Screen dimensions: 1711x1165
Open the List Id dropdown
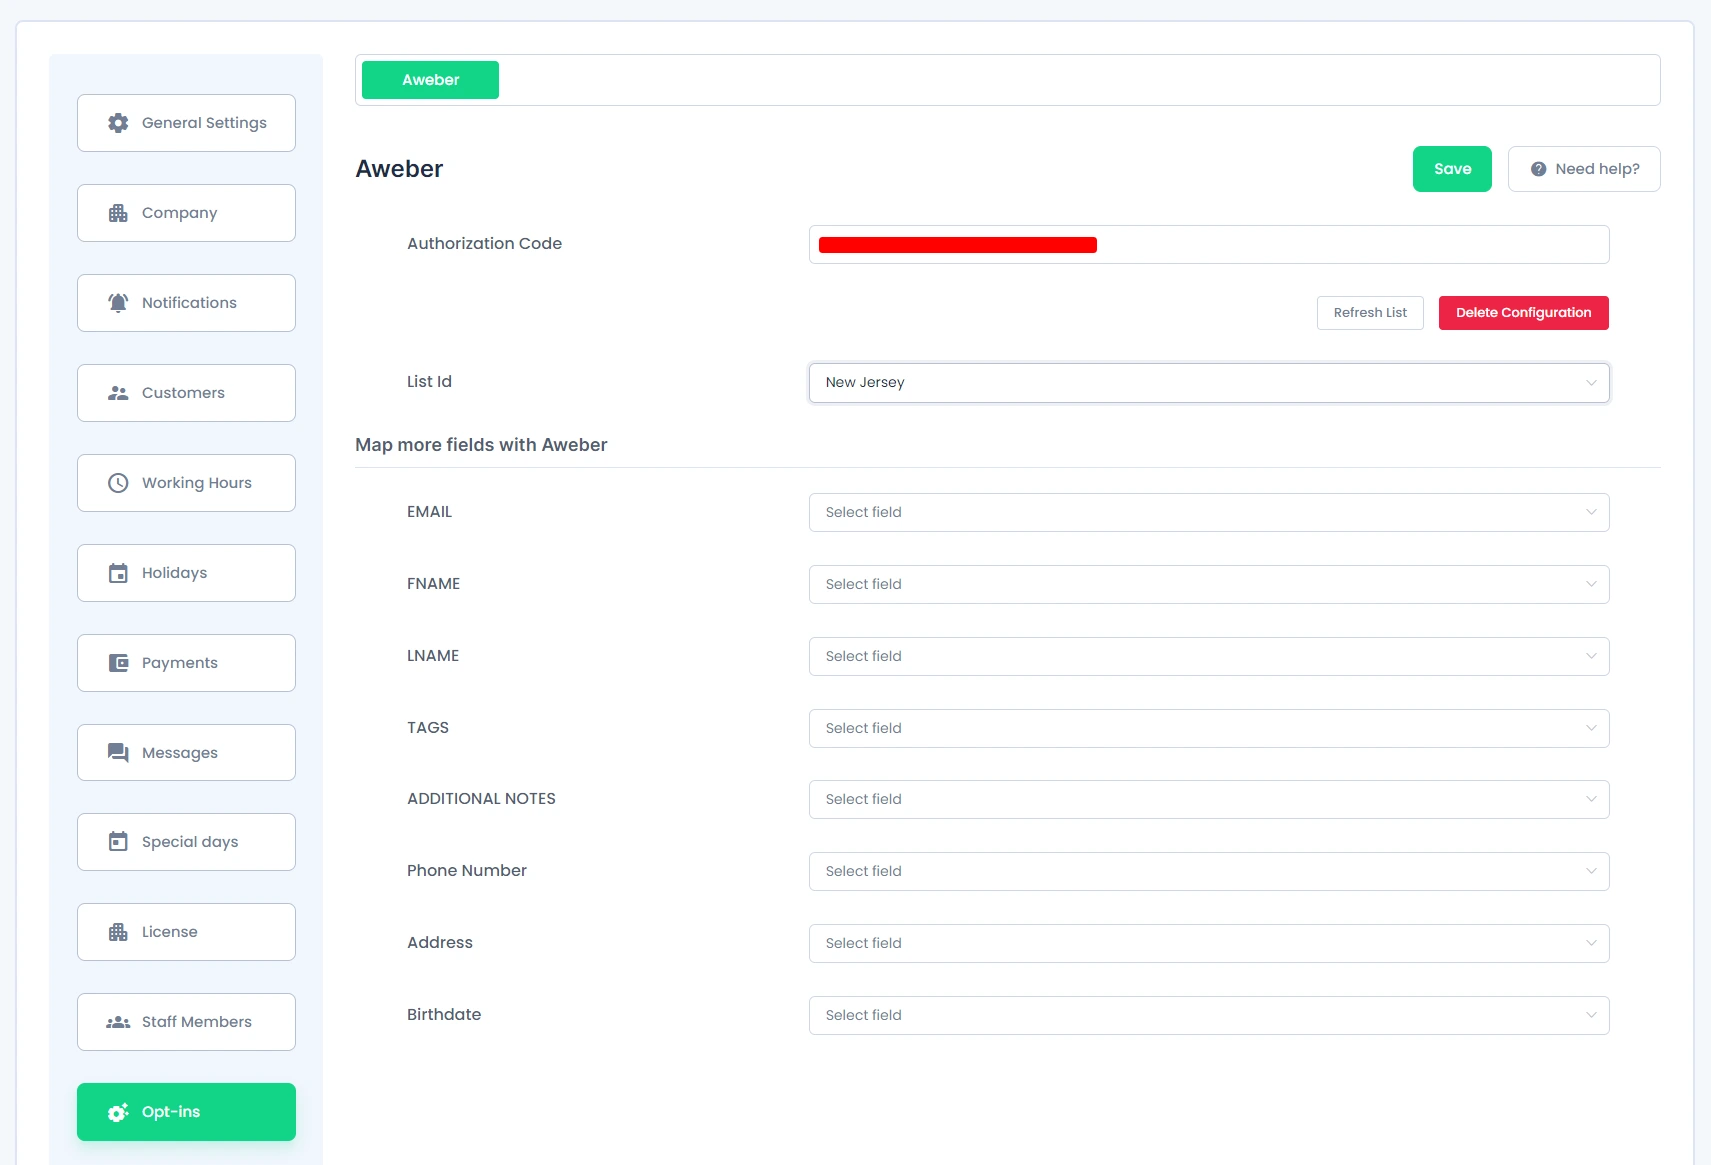[1208, 383]
